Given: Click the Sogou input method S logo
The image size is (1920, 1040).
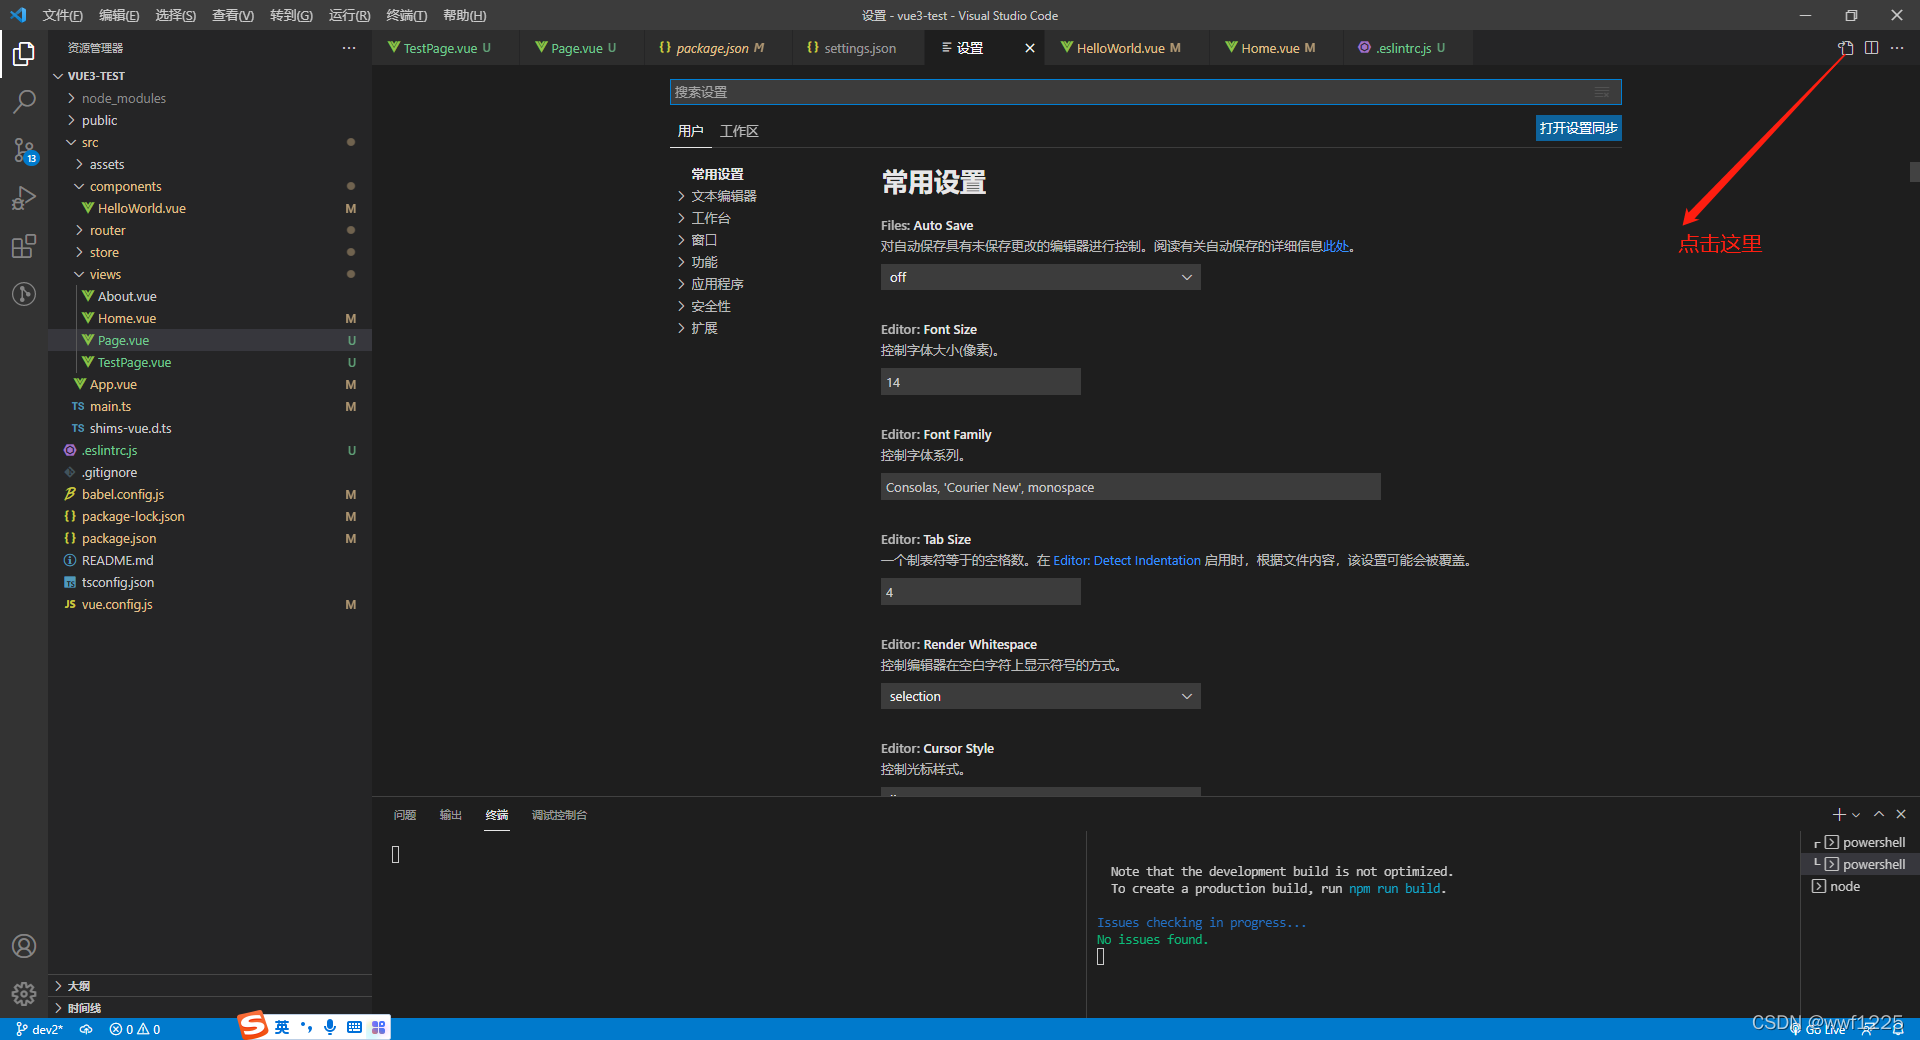Looking at the screenshot, I should 253,1025.
